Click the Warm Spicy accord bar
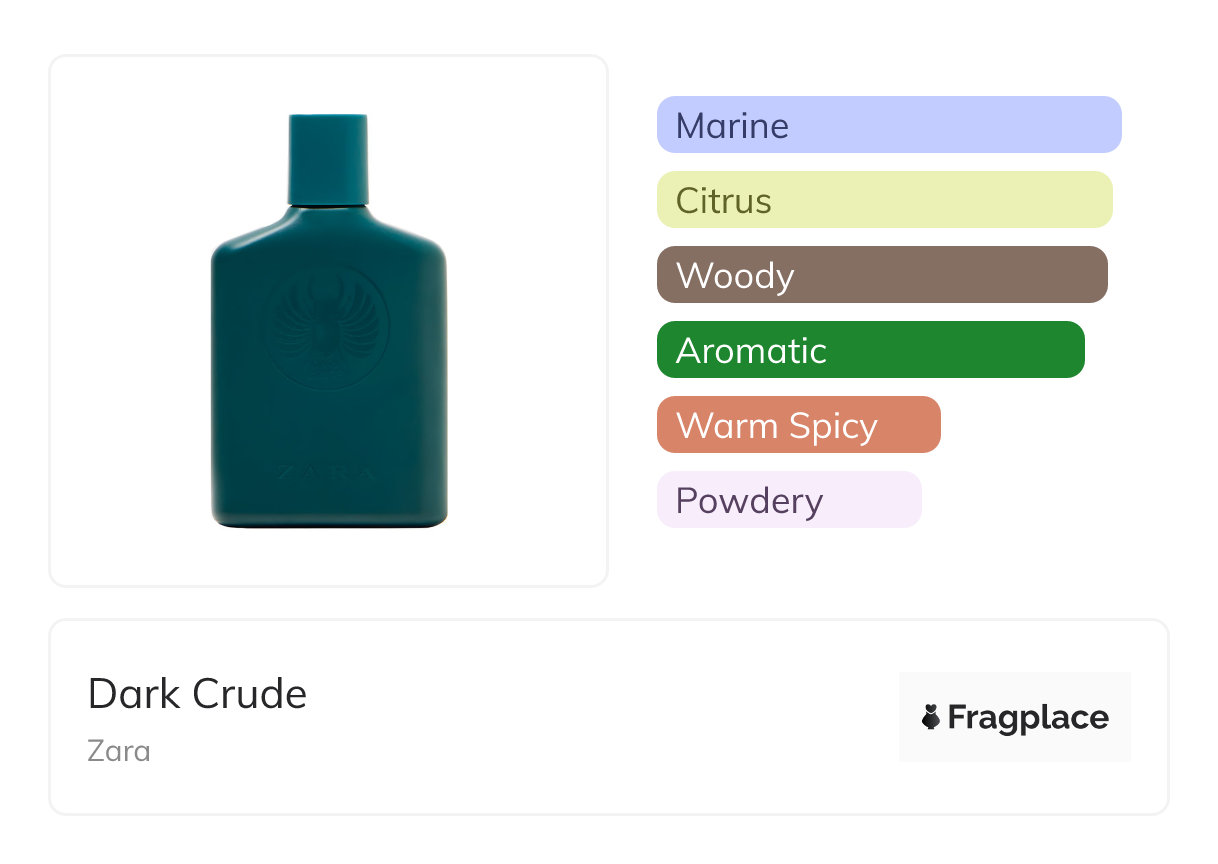The image size is (1218, 864). pos(798,425)
